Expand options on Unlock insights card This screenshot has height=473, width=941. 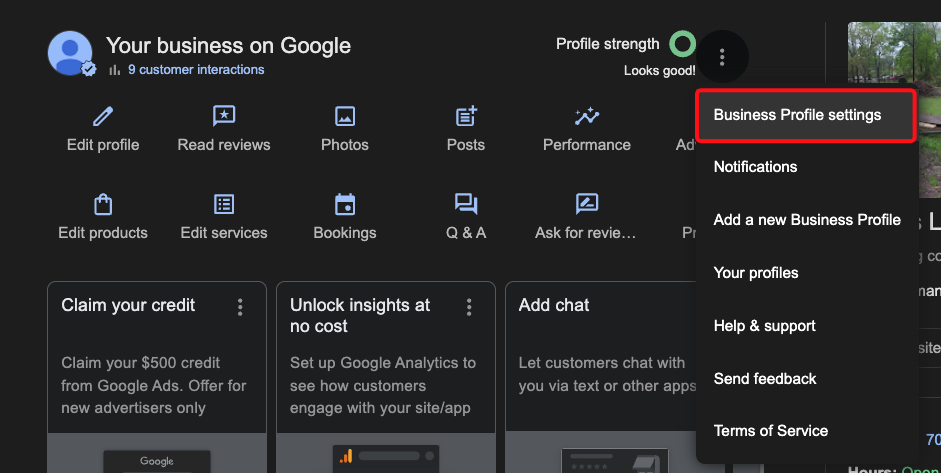point(469,307)
